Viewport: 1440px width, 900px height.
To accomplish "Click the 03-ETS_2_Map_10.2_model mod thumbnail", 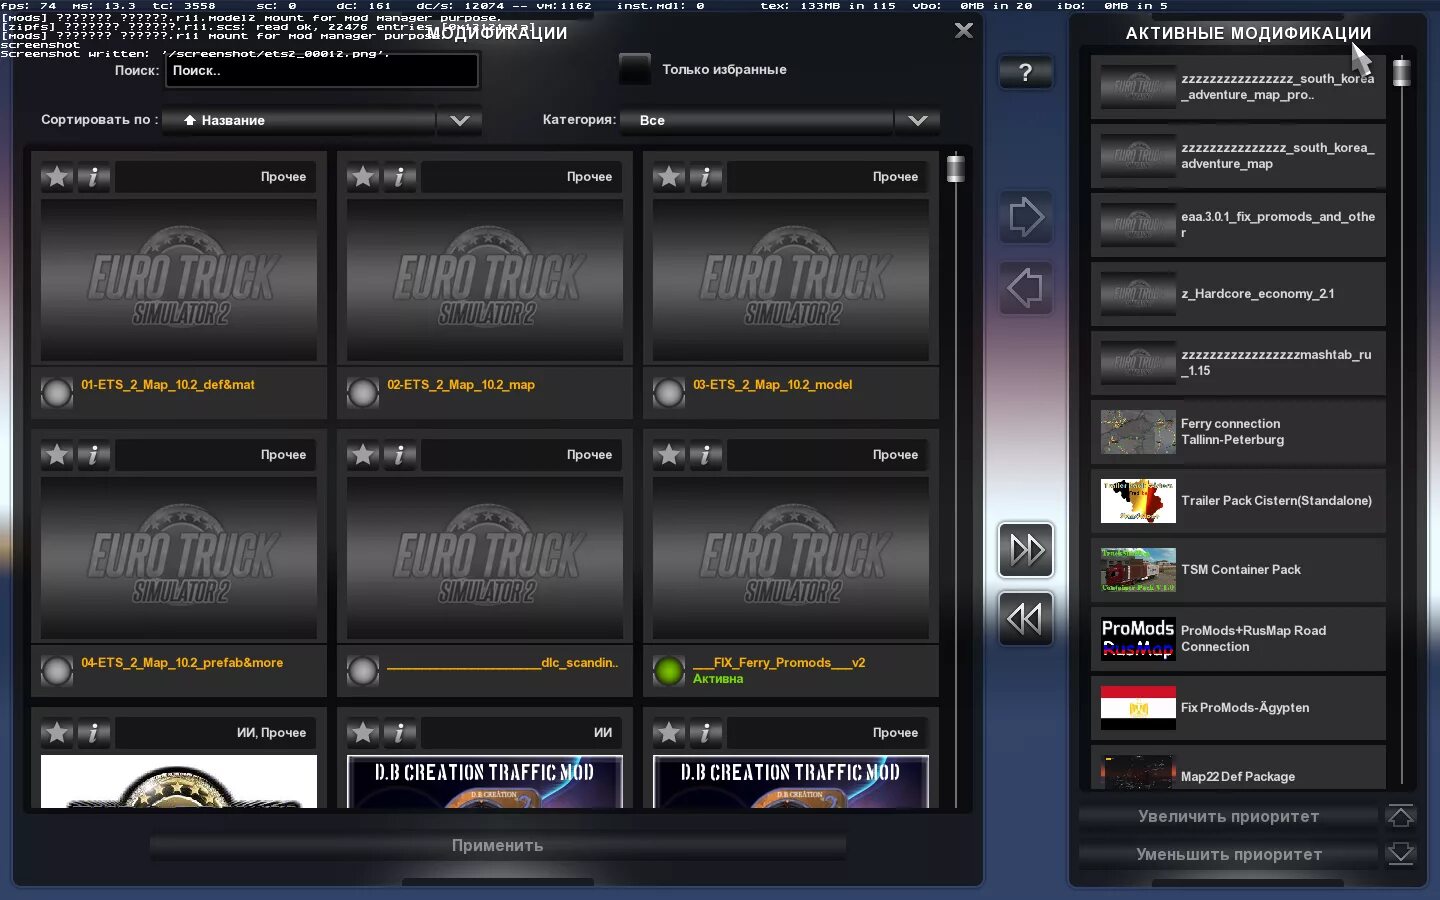I will pyautogui.click(x=791, y=280).
